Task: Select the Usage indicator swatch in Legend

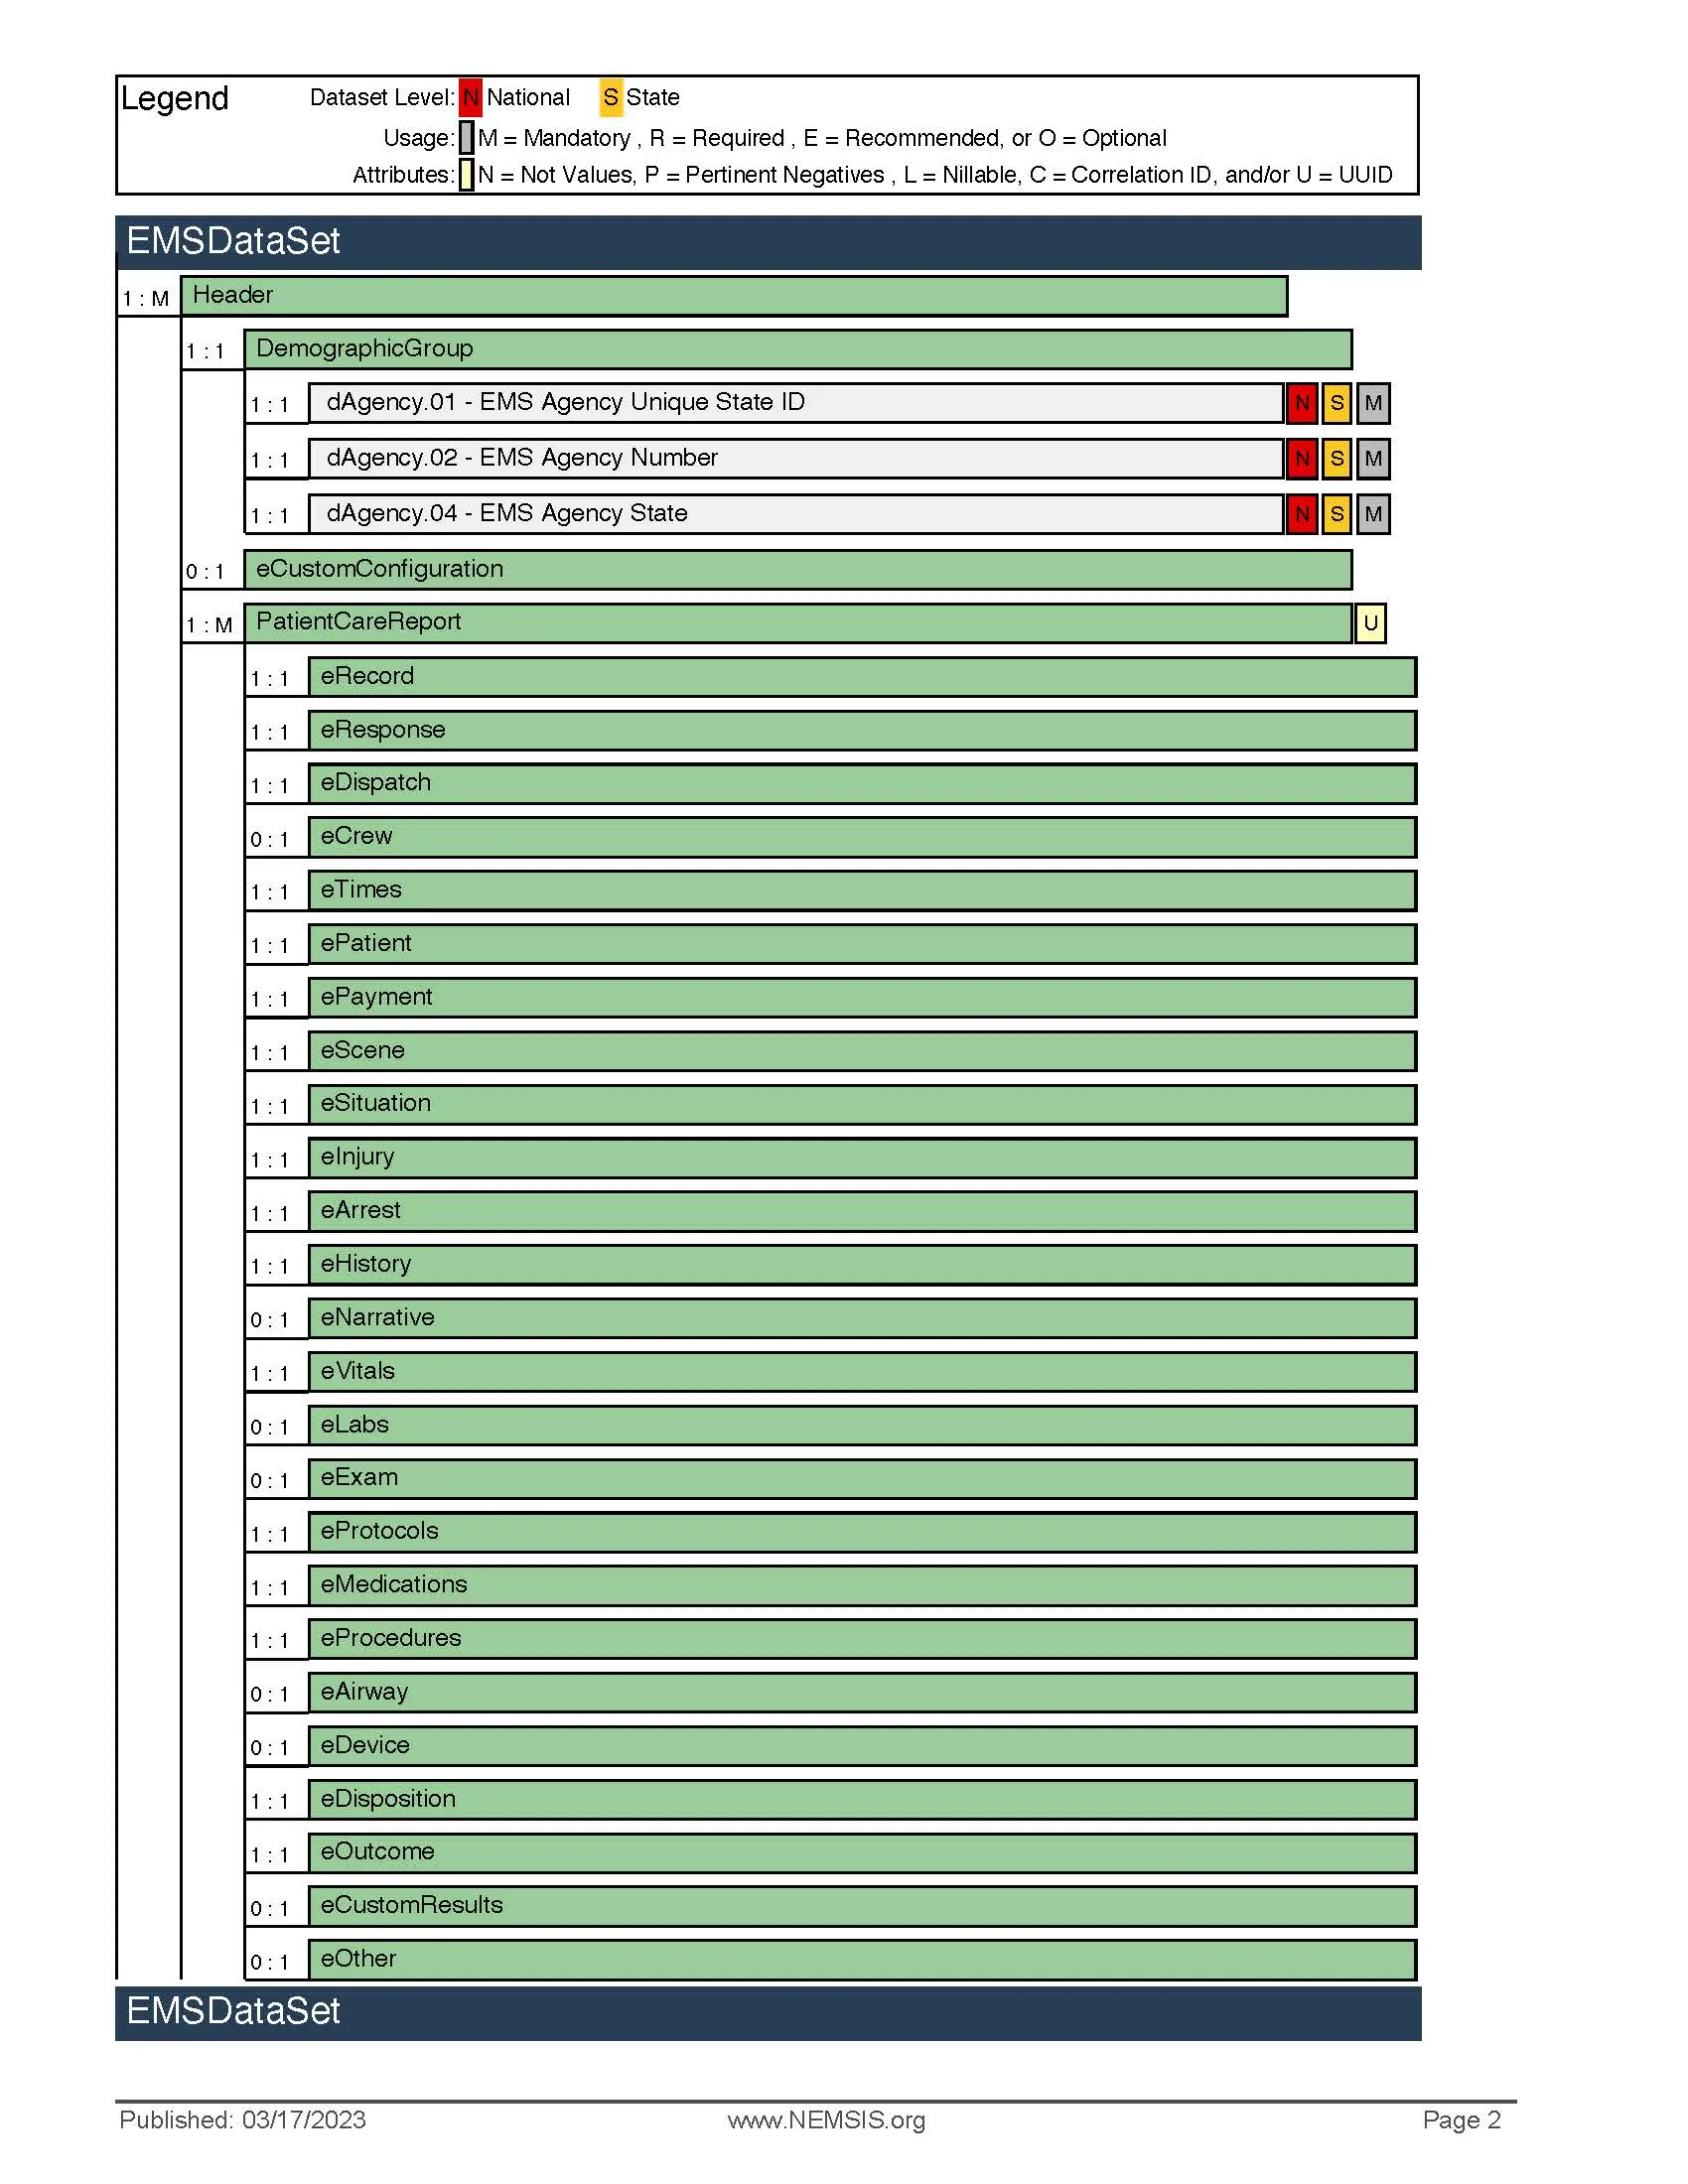Action: (466, 138)
